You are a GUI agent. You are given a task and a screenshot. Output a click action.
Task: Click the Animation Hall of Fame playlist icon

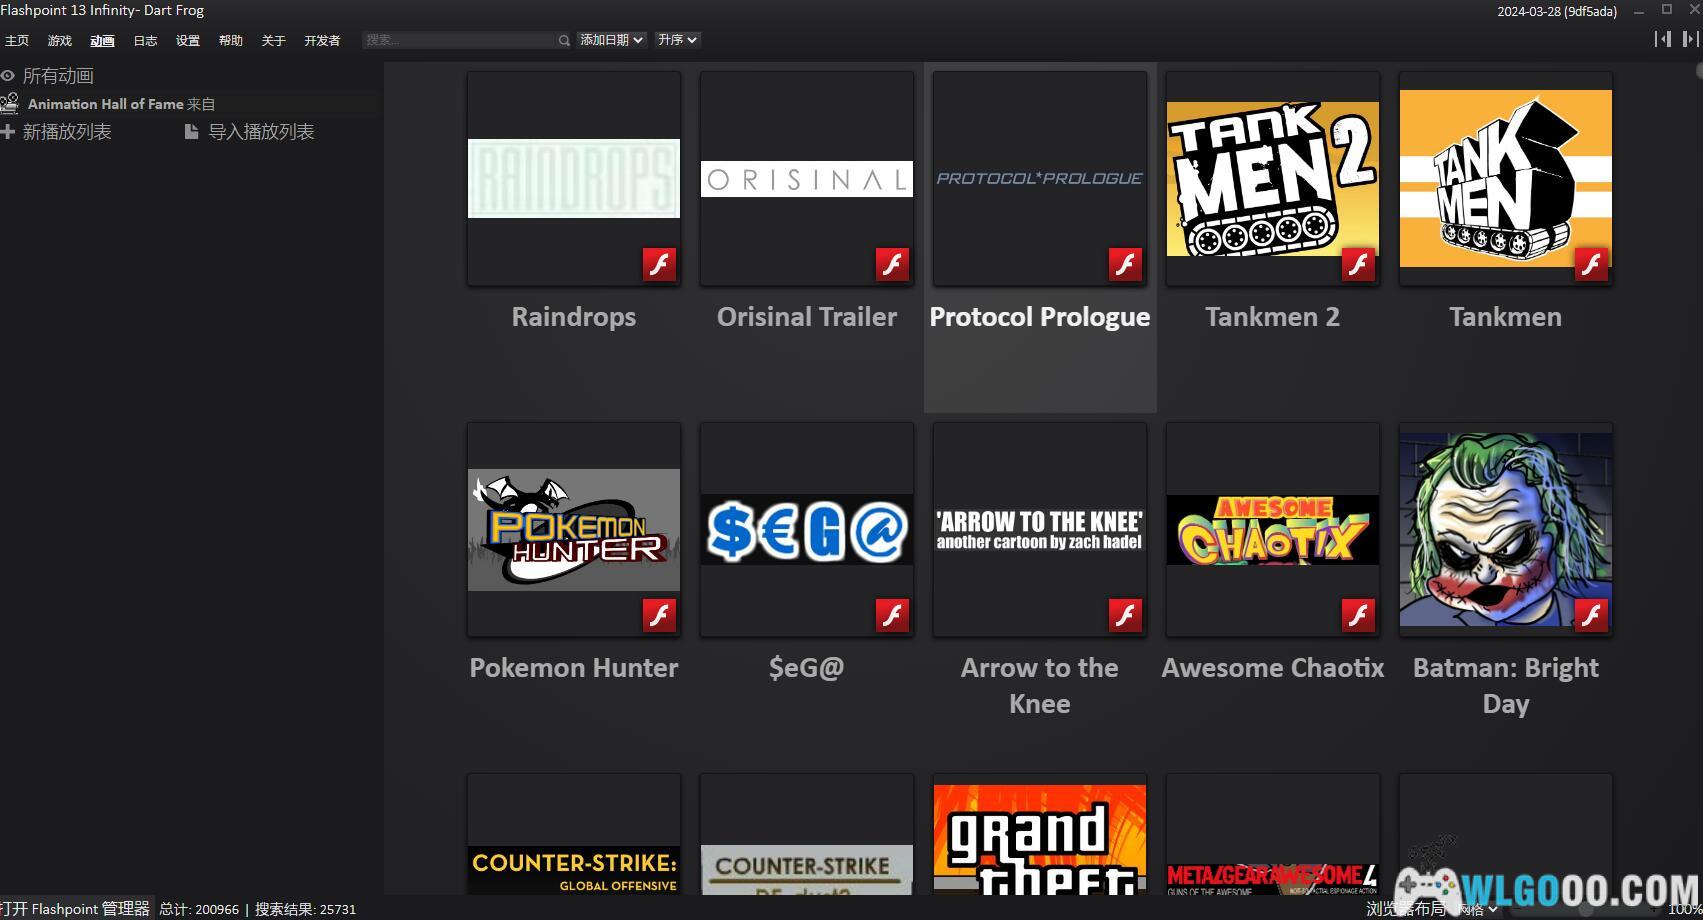pos(9,104)
